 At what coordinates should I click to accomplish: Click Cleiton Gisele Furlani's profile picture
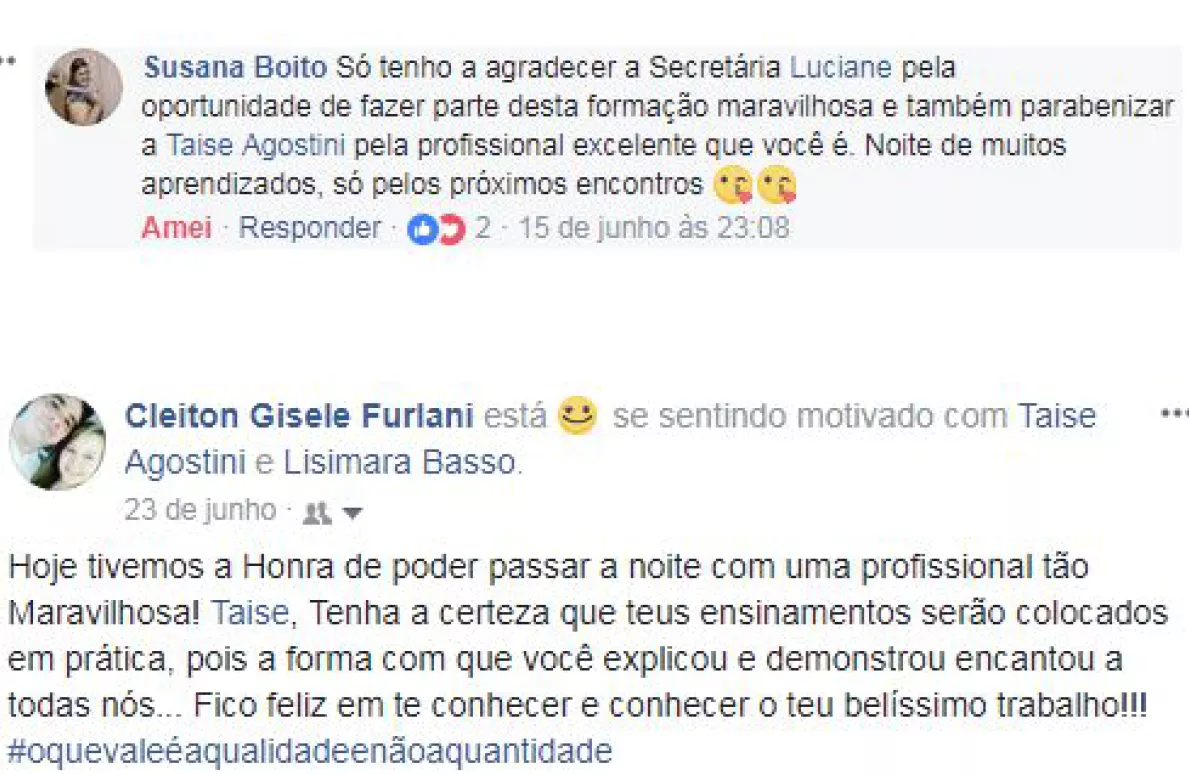click(57, 442)
